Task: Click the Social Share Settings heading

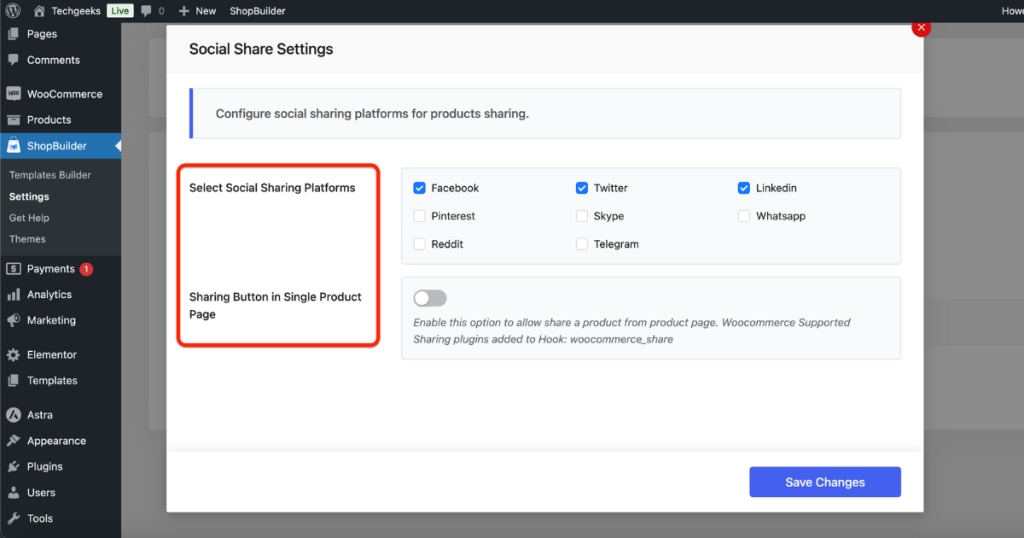Action: coord(261,49)
